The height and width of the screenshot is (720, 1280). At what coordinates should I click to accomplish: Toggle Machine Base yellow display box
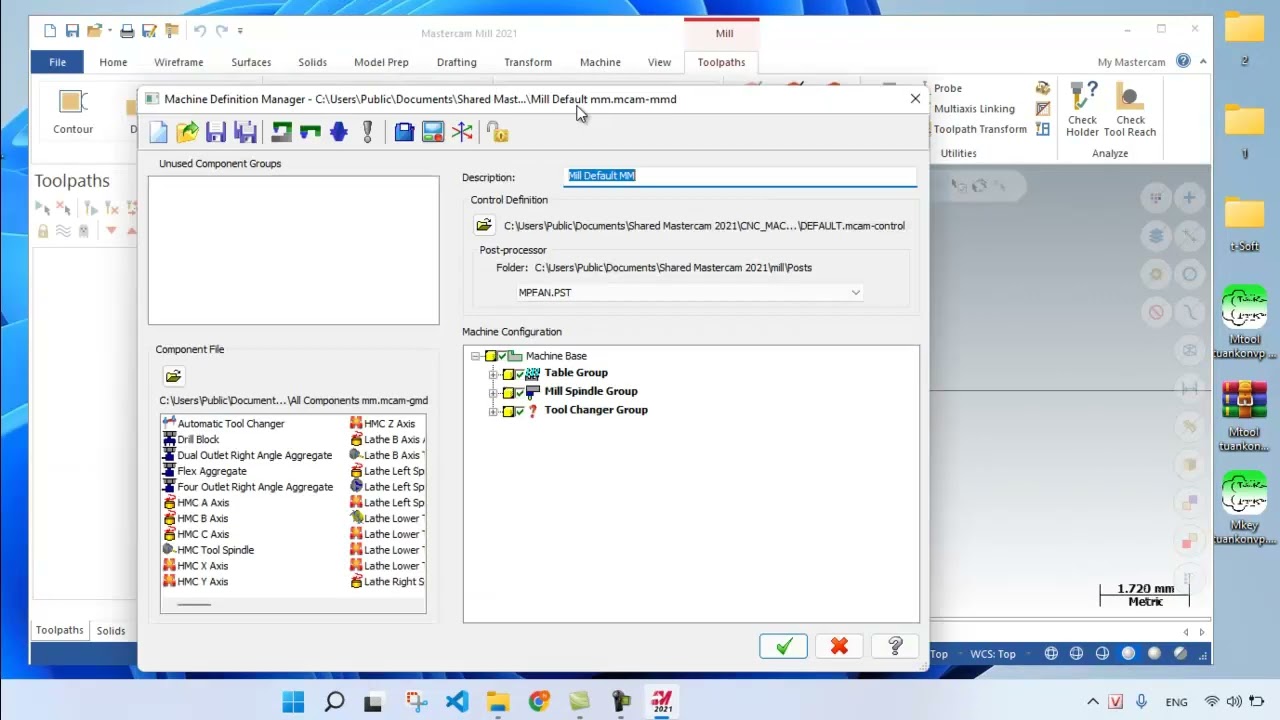click(490, 356)
